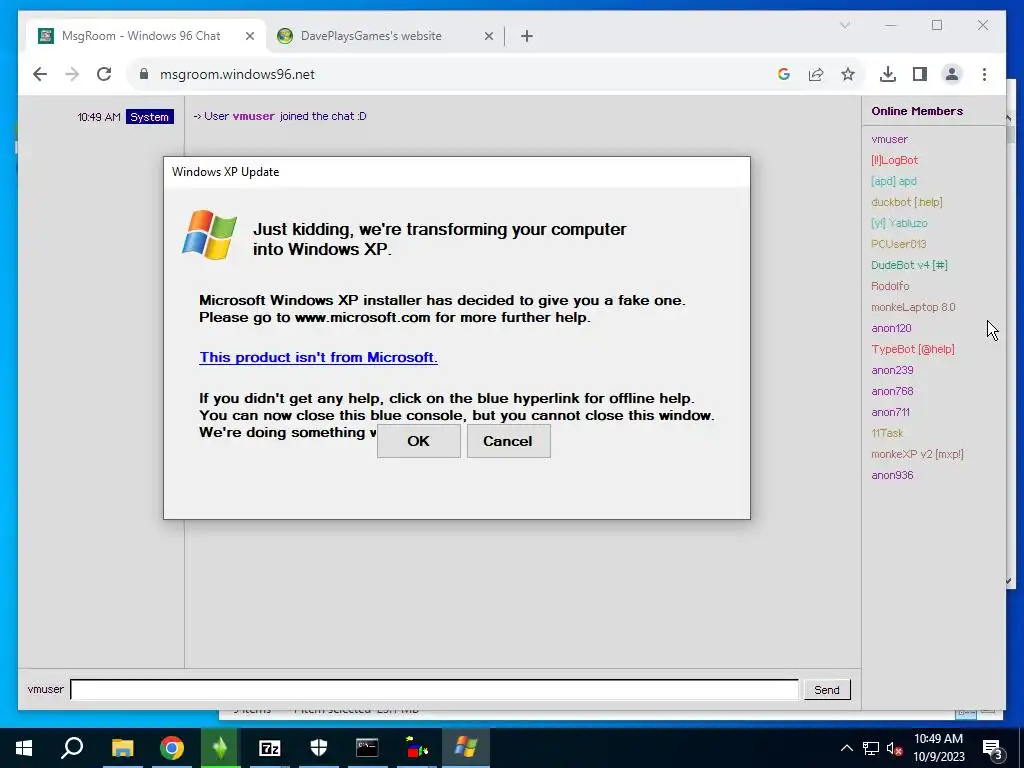Open 'This product isn't from Microsoft' link
The width and height of the screenshot is (1024, 768).
(x=318, y=357)
